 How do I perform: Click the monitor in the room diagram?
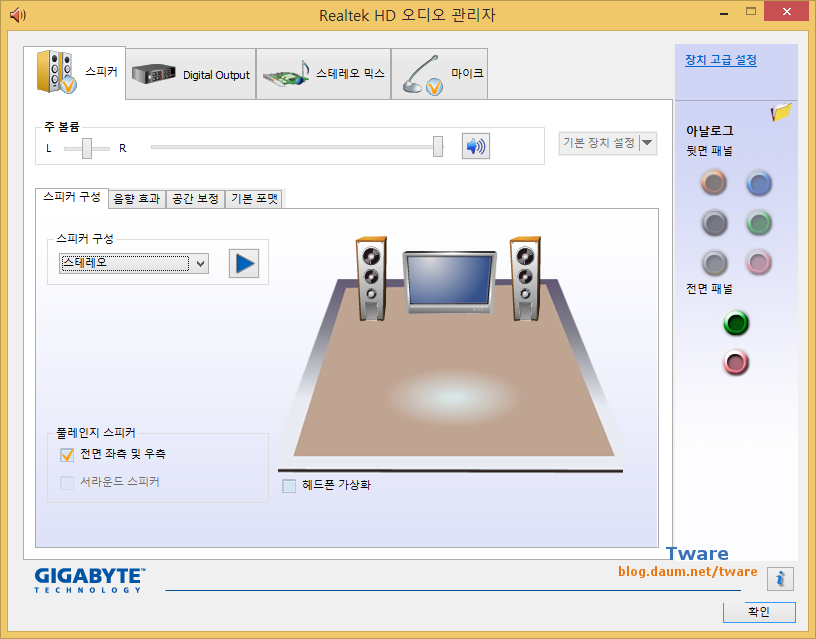click(x=450, y=282)
